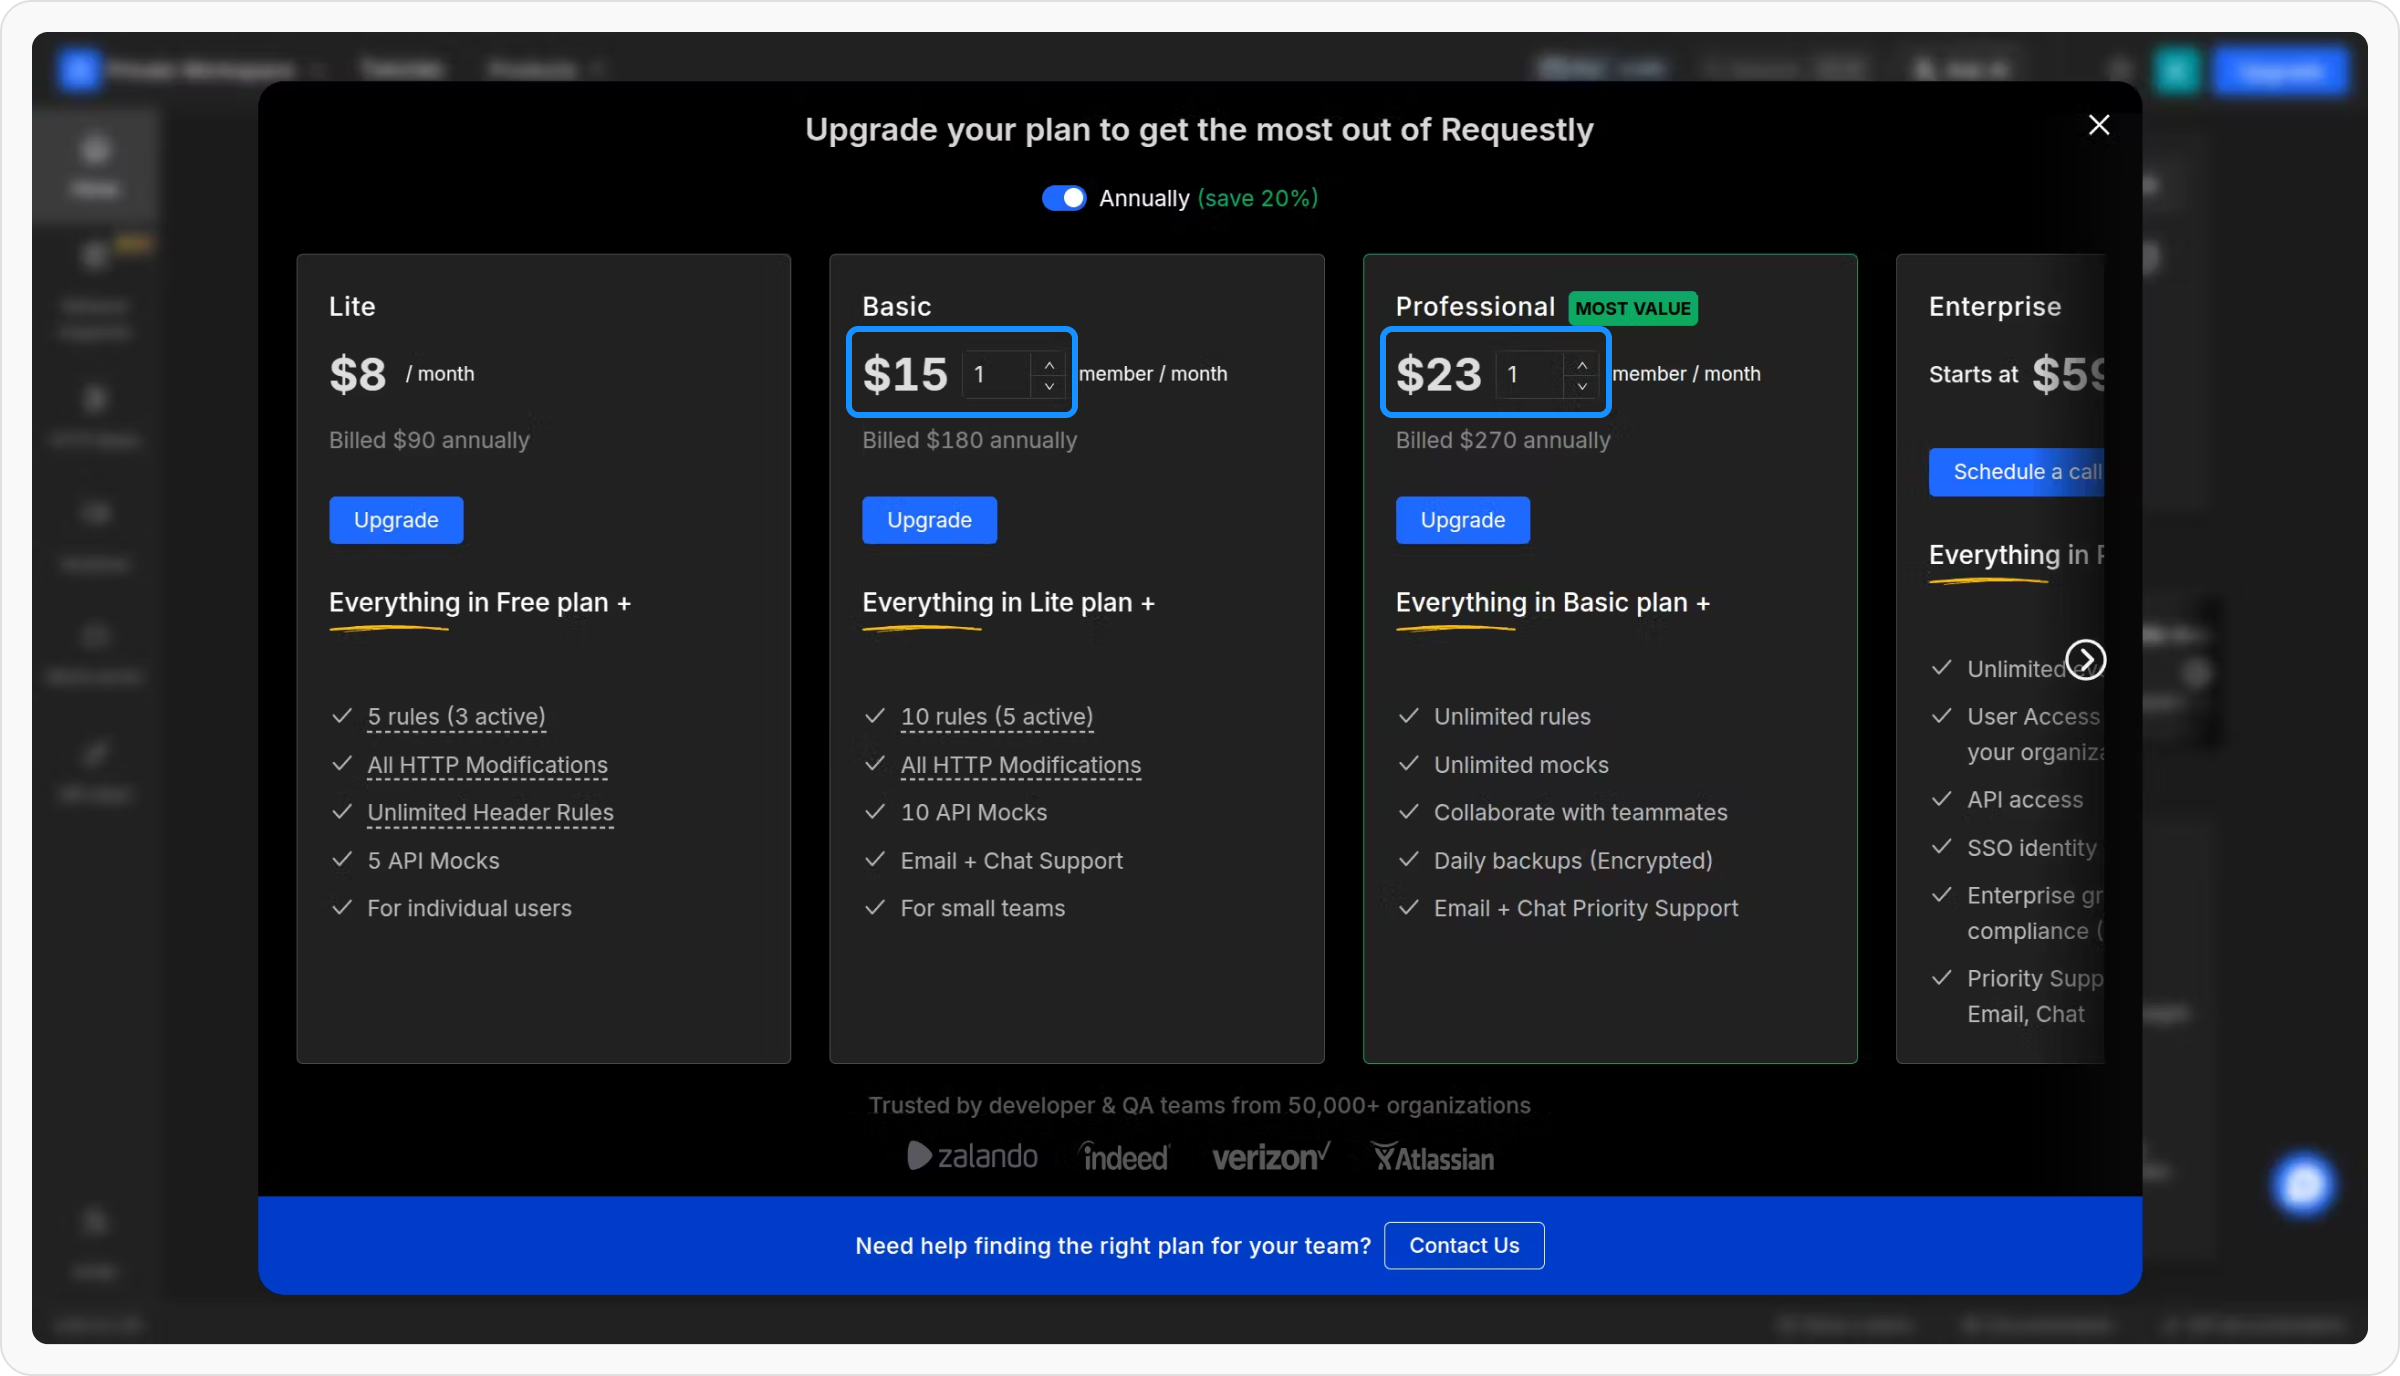Decrease Professional plan member count arrow

pos(1582,386)
